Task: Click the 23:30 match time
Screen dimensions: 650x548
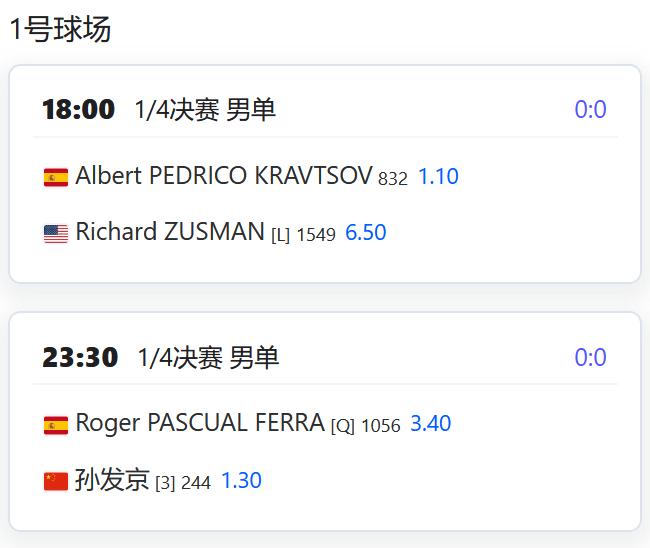Action: pyautogui.click(x=80, y=357)
